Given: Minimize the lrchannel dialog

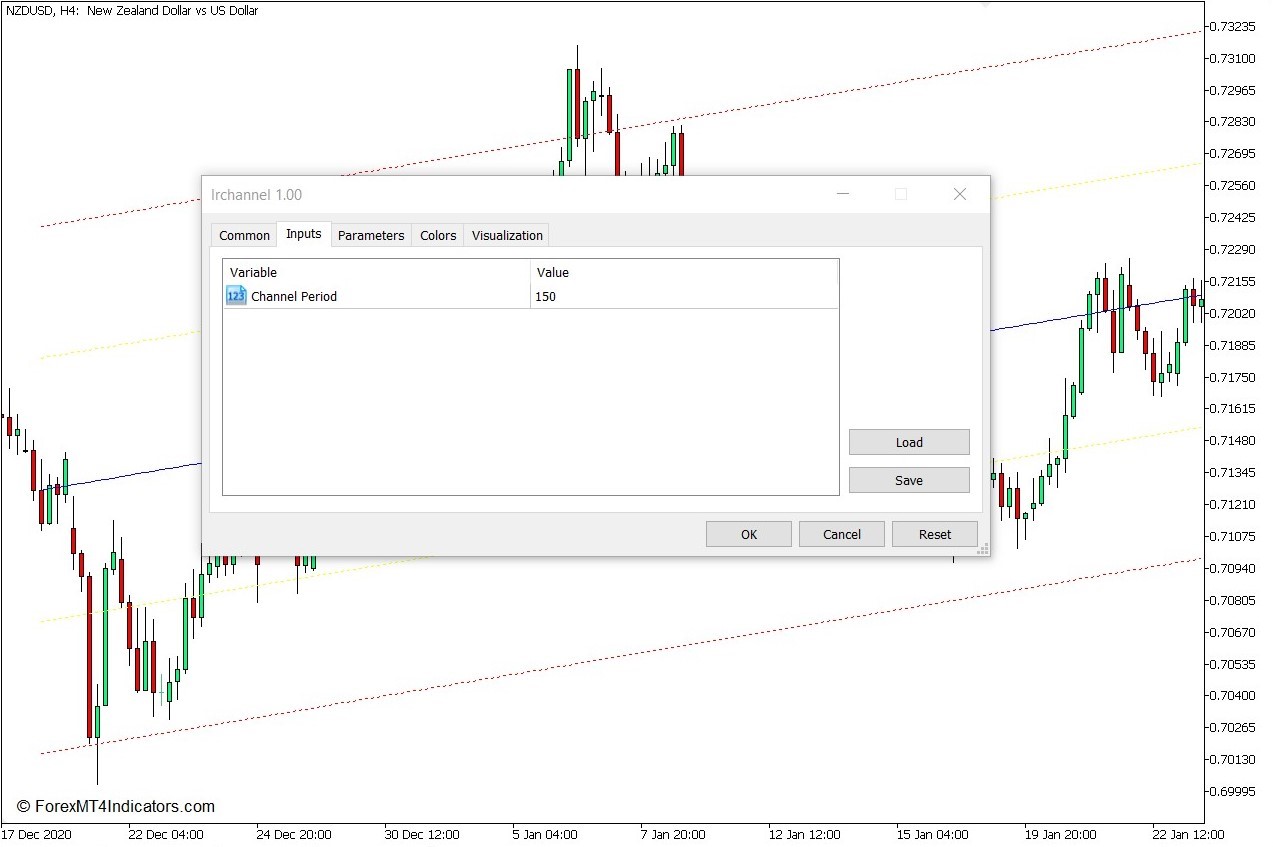Looking at the screenshot, I should pos(843,194).
